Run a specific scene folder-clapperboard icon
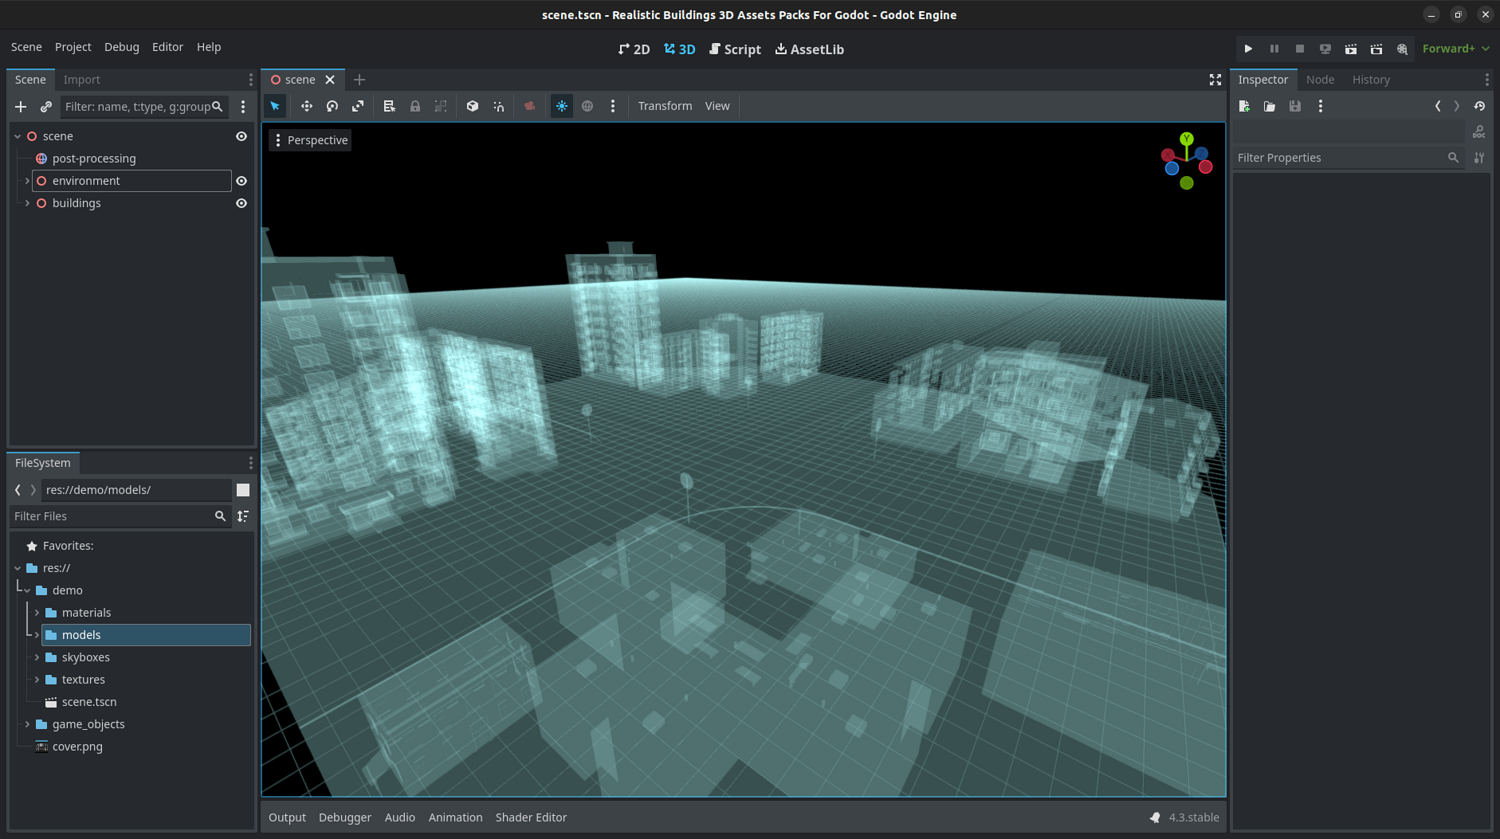Image resolution: width=1500 pixels, height=839 pixels. tap(1377, 49)
